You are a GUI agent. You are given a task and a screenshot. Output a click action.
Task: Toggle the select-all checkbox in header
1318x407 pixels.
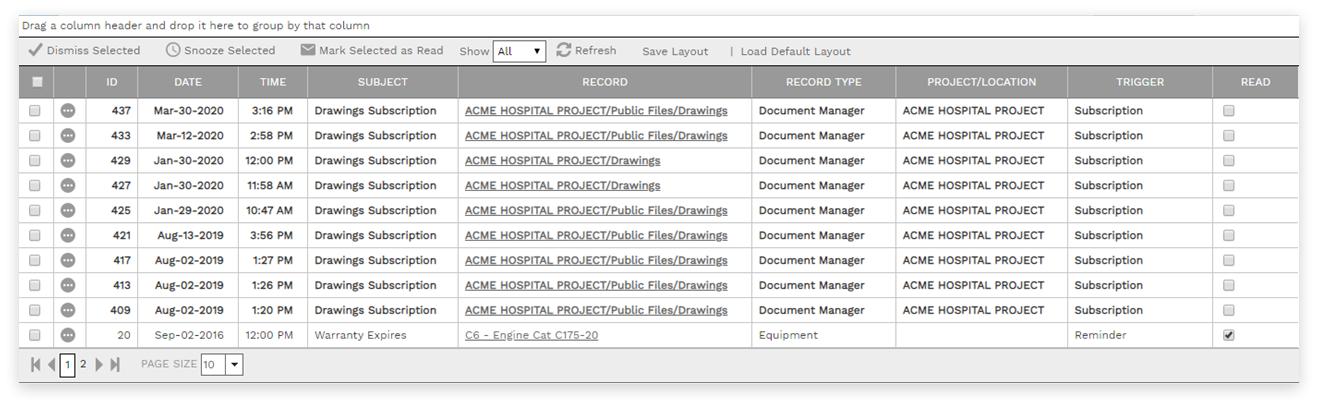click(x=36, y=83)
